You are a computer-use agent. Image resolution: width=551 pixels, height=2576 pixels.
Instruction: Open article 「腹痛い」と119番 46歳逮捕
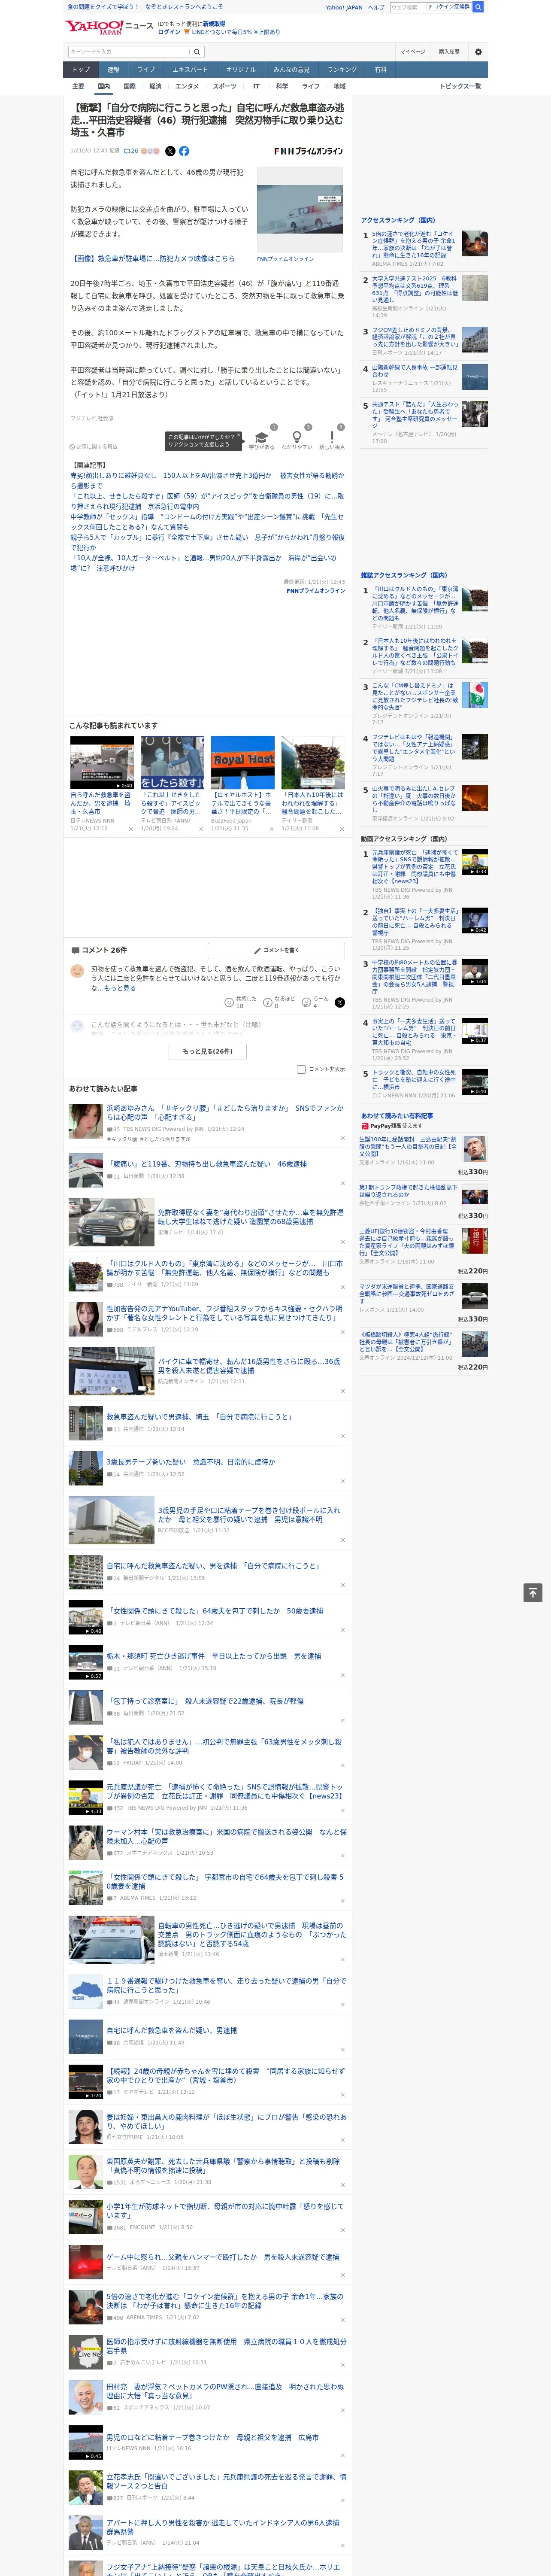pyautogui.click(x=207, y=1164)
